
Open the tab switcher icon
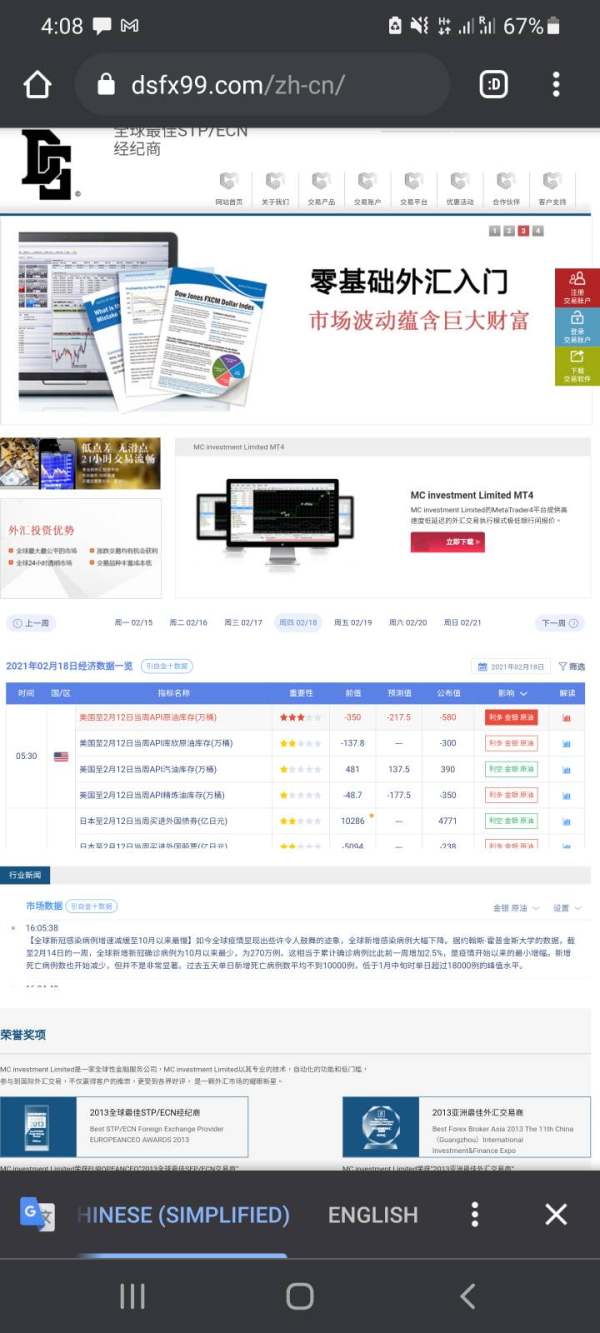point(493,85)
